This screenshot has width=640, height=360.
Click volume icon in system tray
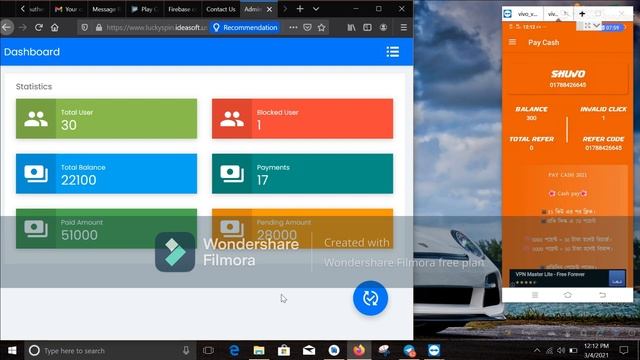point(561,350)
